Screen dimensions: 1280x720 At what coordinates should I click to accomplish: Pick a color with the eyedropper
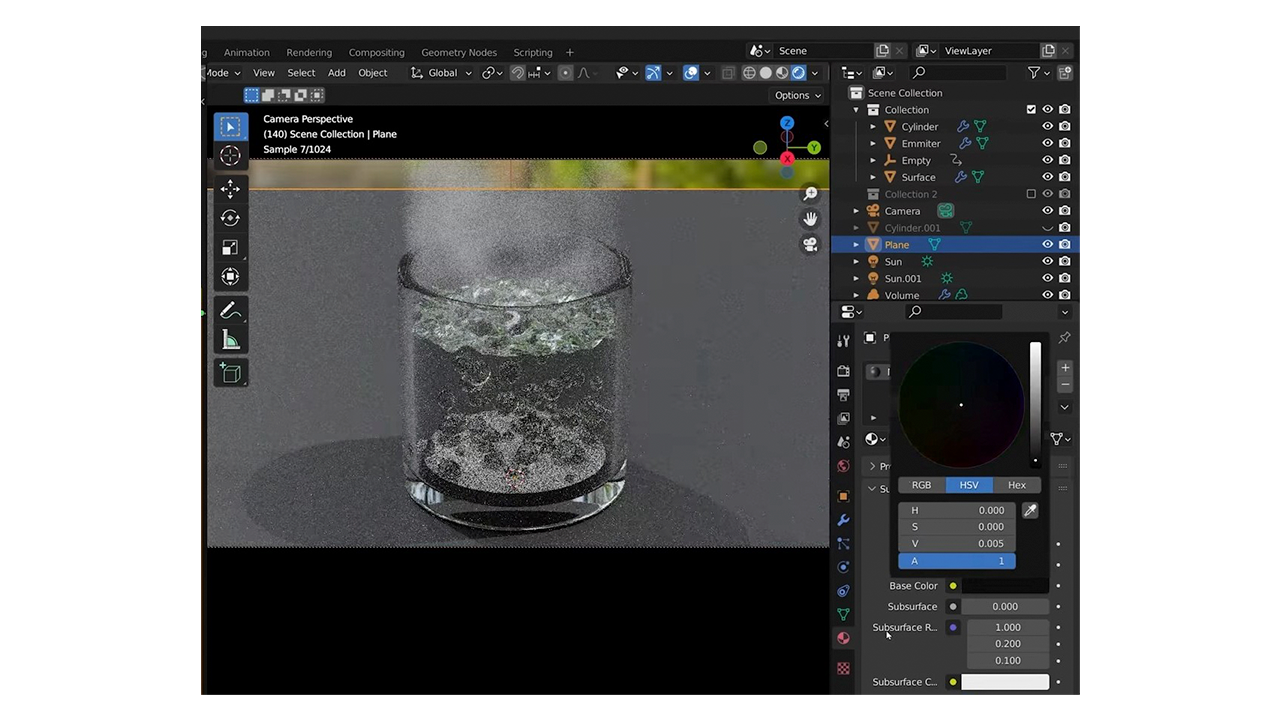(x=1030, y=511)
